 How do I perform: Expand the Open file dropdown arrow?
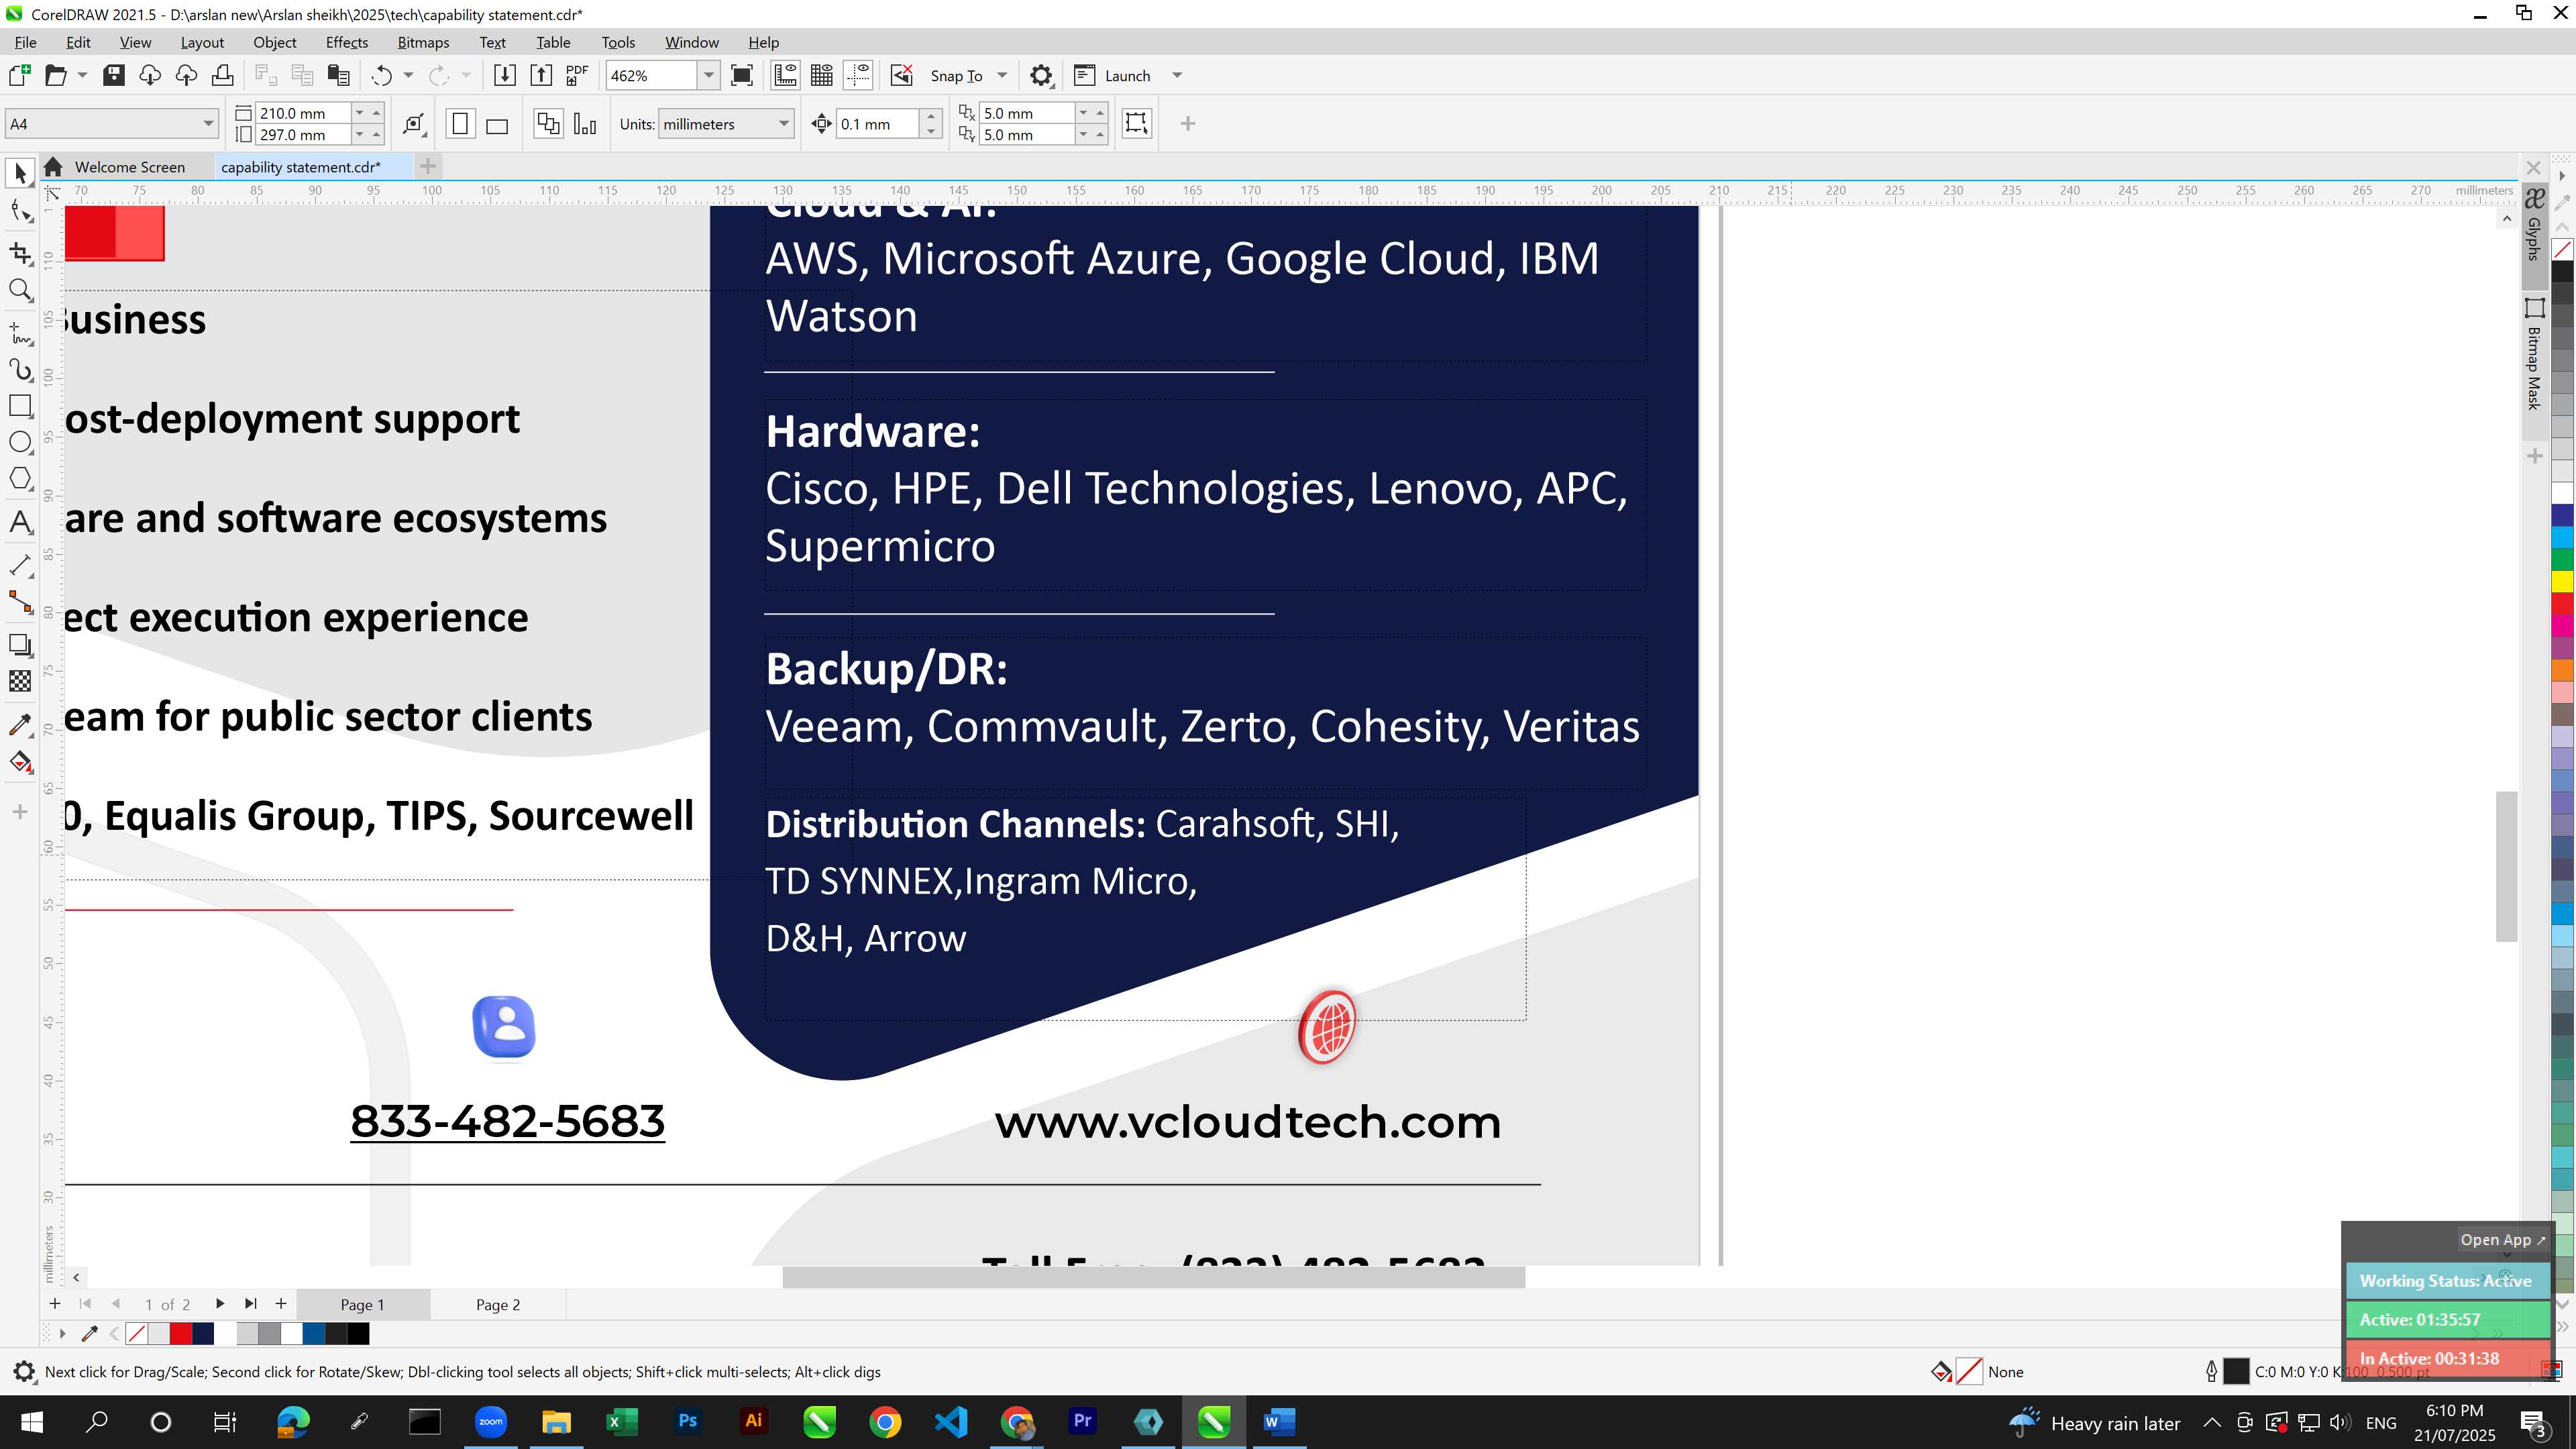point(82,75)
